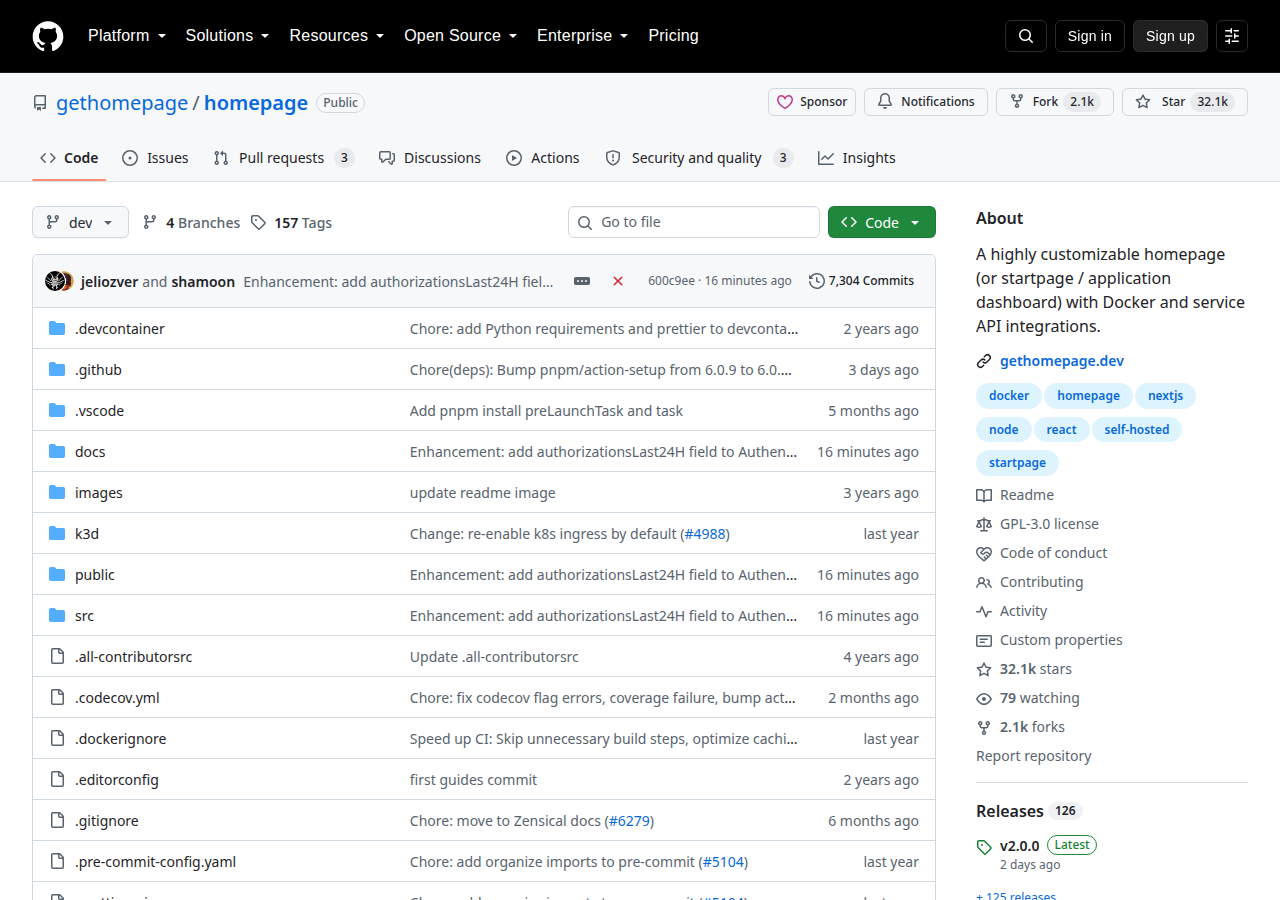Click the .gitignore file icon
Image resolution: width=1280 pixels, height=900 pixels.
pyautogui.click(x=57, y=821)
